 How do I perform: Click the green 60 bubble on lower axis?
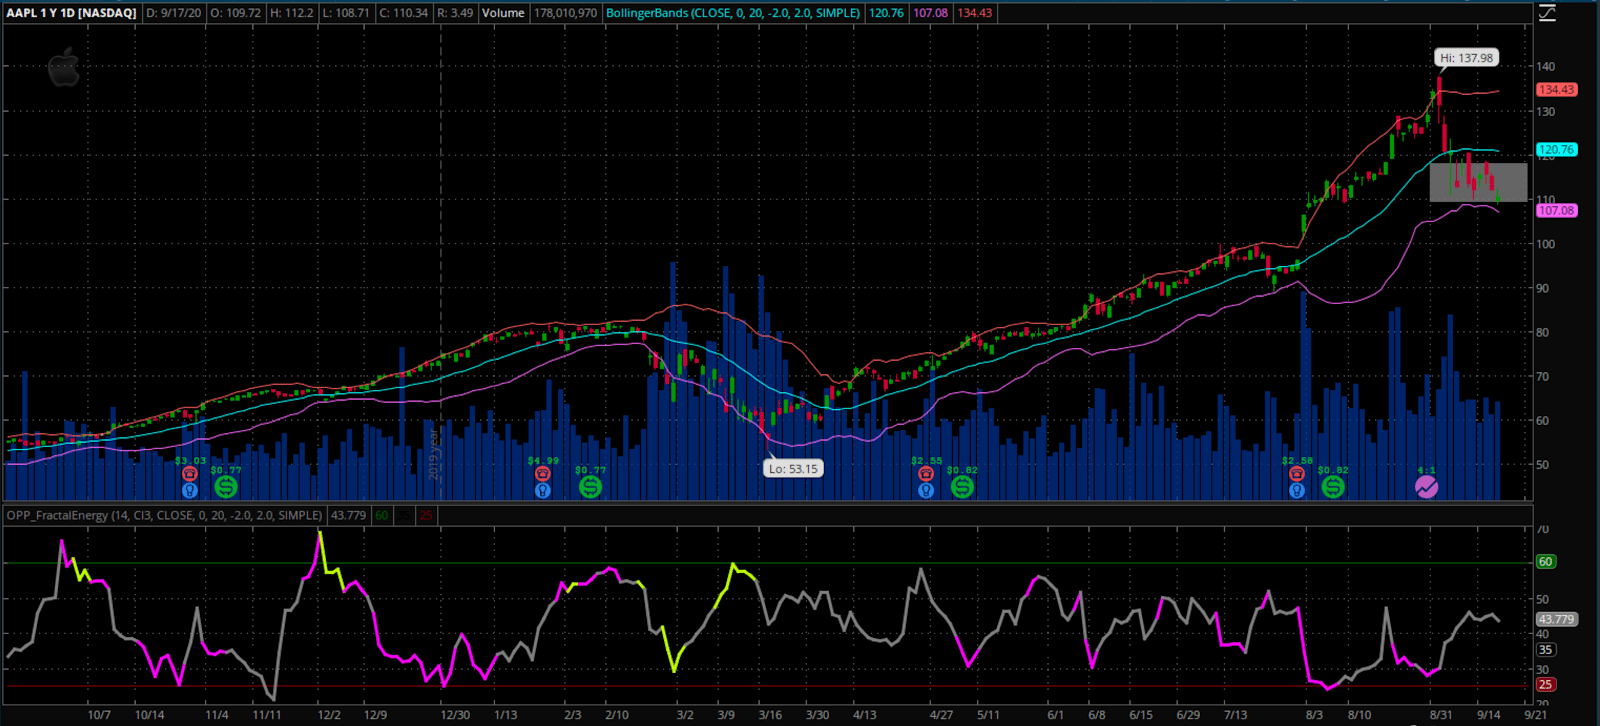click(1546, 562)
